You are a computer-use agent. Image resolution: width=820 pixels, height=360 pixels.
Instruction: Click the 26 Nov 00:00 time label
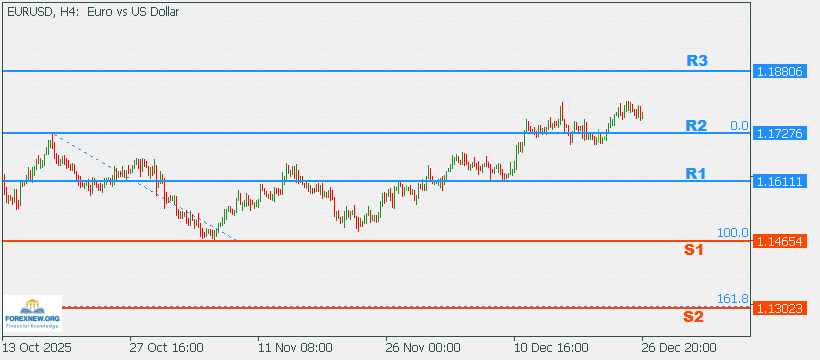pos(423,348)
